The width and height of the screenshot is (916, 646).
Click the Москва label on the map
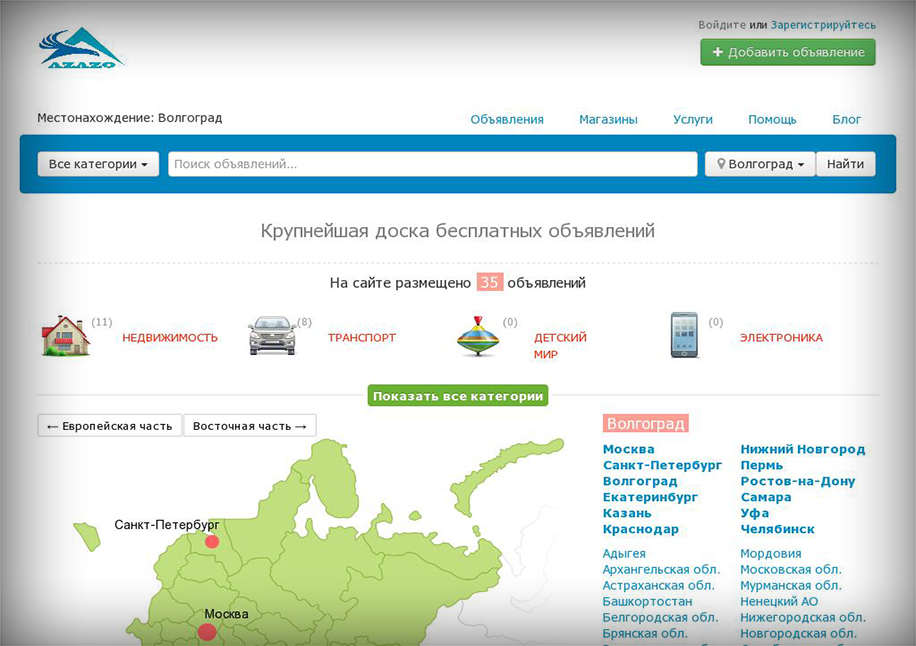click(x=226, y=614)
